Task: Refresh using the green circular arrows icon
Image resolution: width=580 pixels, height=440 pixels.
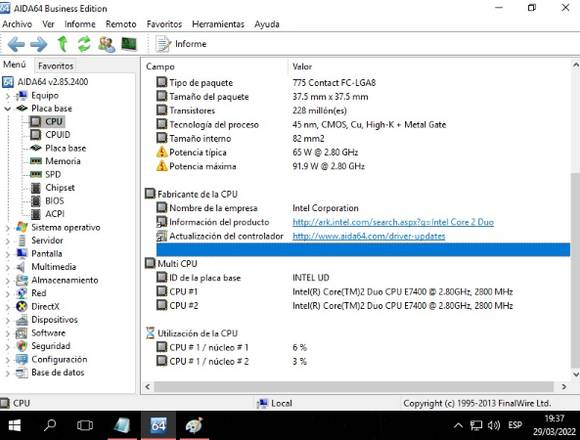Action: pyautogui.click(x=84, y=44)
